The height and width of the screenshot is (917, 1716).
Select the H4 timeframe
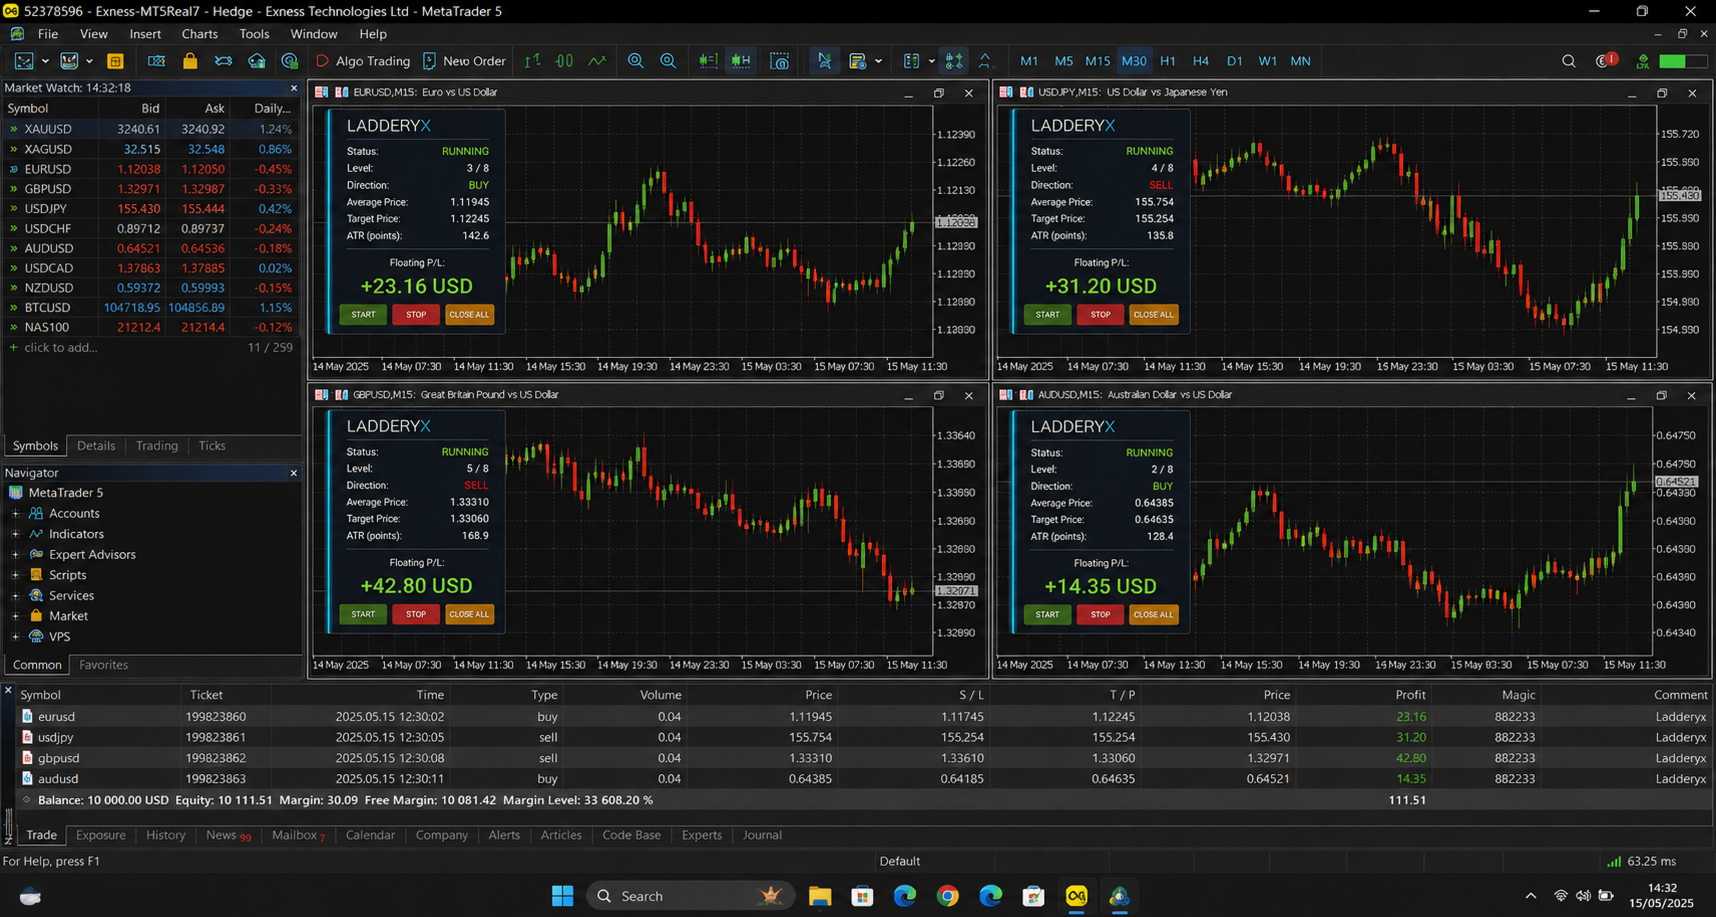click(1201, 61)
